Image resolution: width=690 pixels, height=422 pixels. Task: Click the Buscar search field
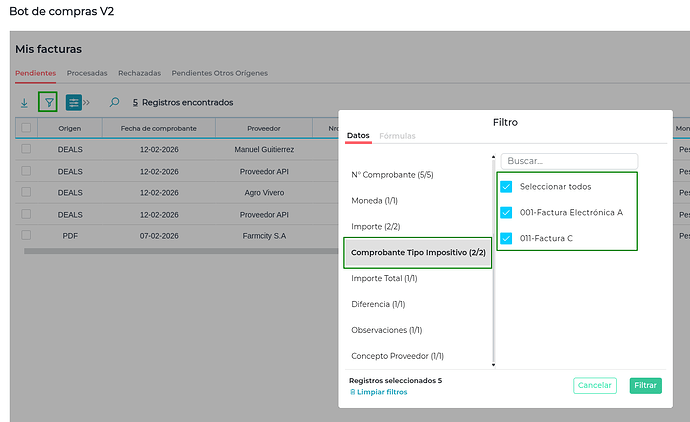(569, 161)
